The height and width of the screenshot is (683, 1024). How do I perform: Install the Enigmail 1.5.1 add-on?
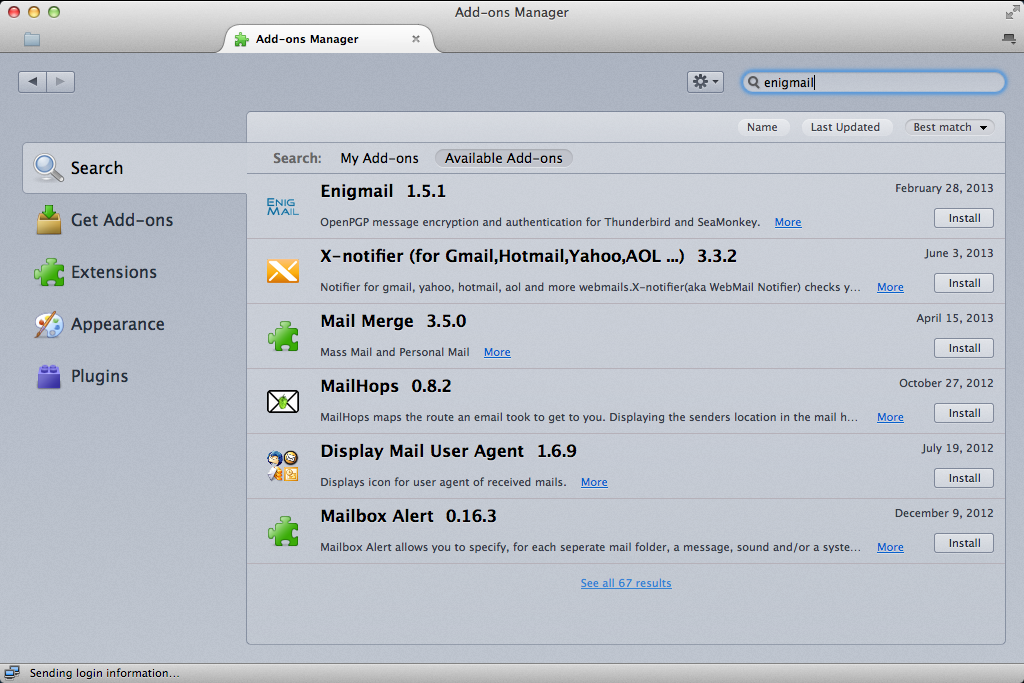pos(964,218)
